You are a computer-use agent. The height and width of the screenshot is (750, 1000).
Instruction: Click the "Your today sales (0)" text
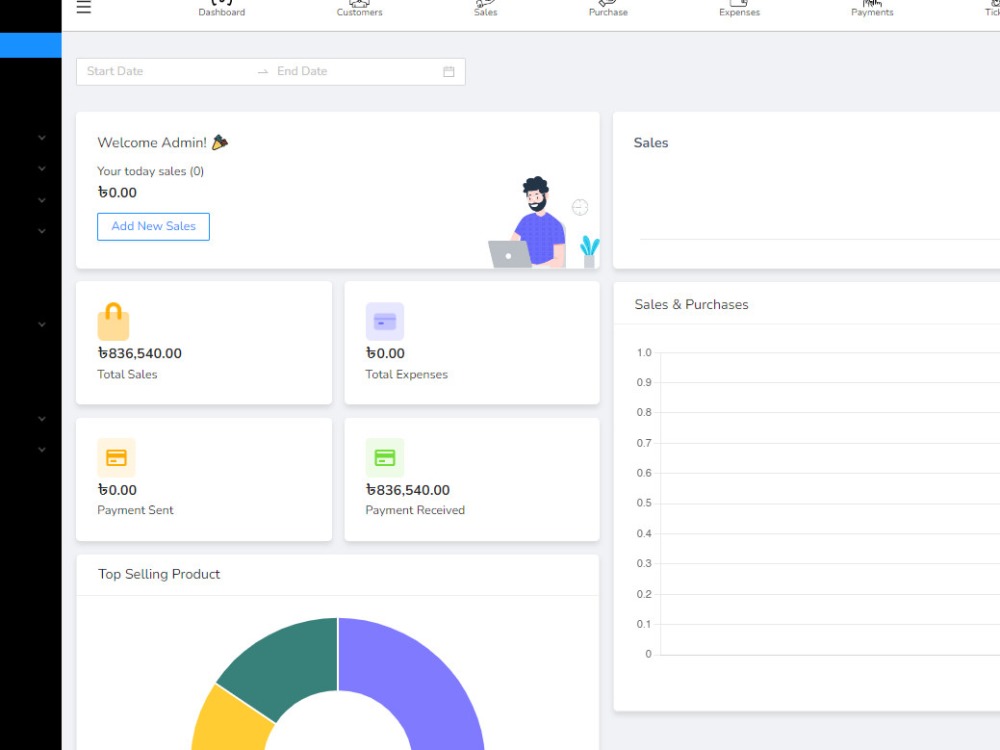click(x=151, y=171)
